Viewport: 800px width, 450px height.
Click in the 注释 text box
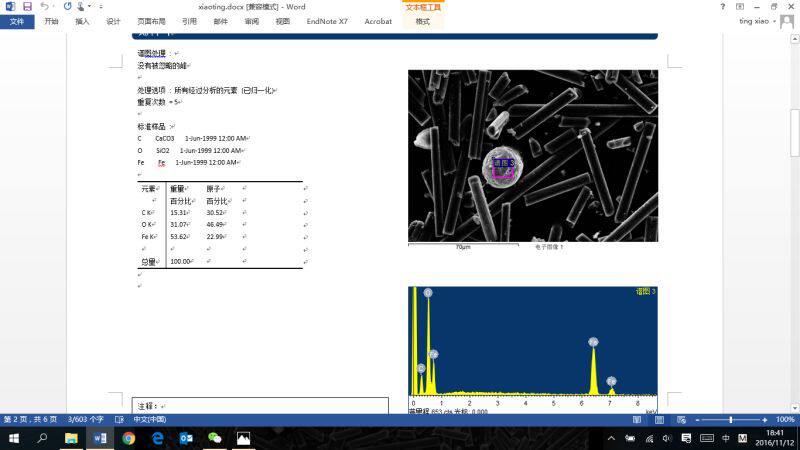click(x=260, y=406)
